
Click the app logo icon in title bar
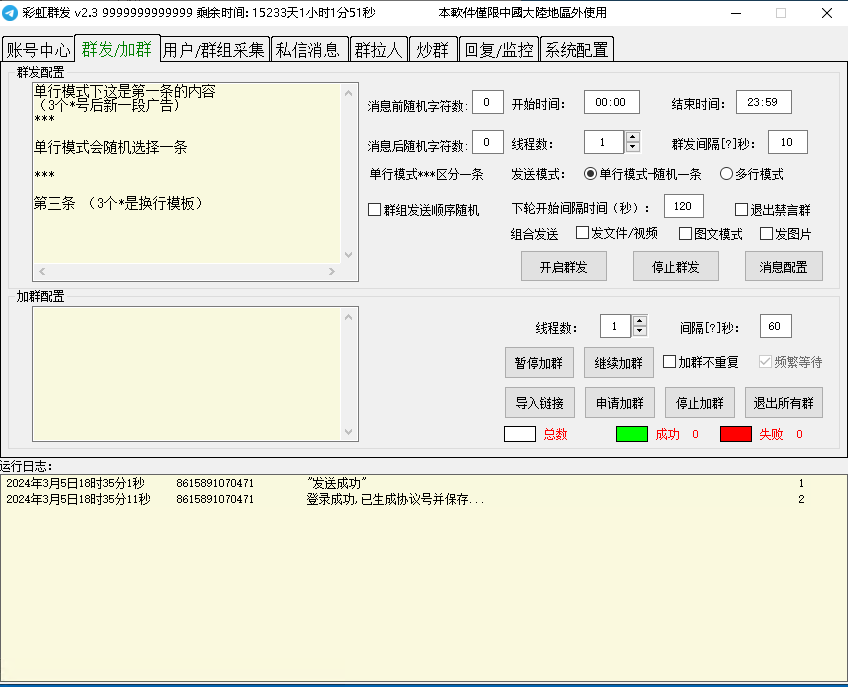(x=10, y=13)
